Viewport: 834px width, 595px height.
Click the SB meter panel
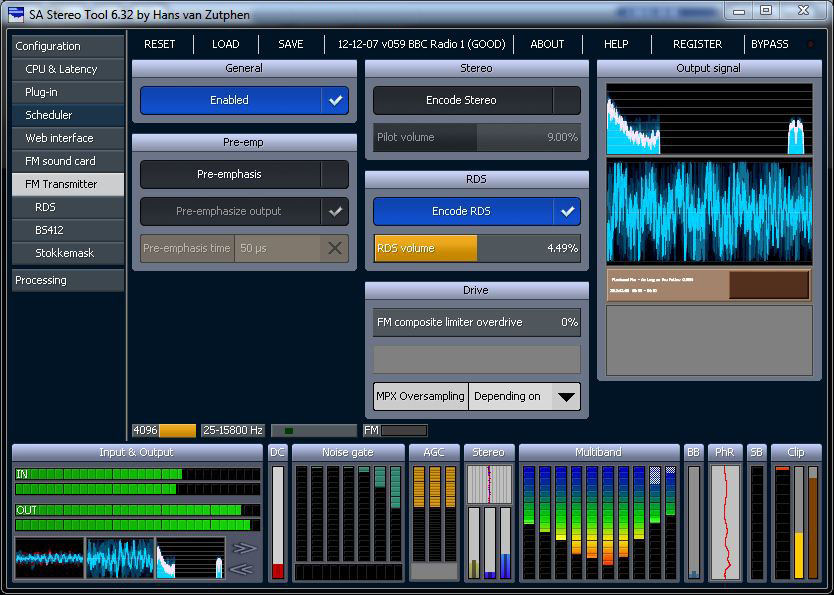[x=757, y=513]
